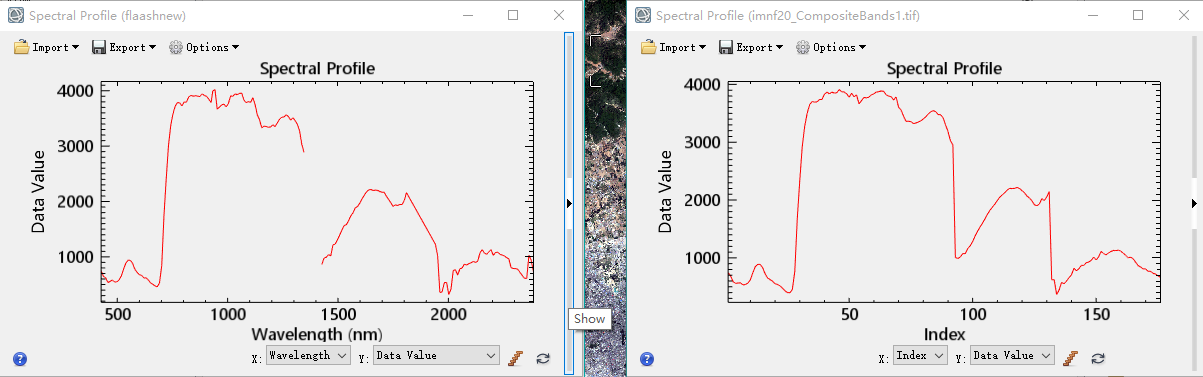The width and height of the screenshot is (1203, 377).
Task: Open Import menu in imnf20_CompositeBands1 window
Action: click(x=673, y=47)
